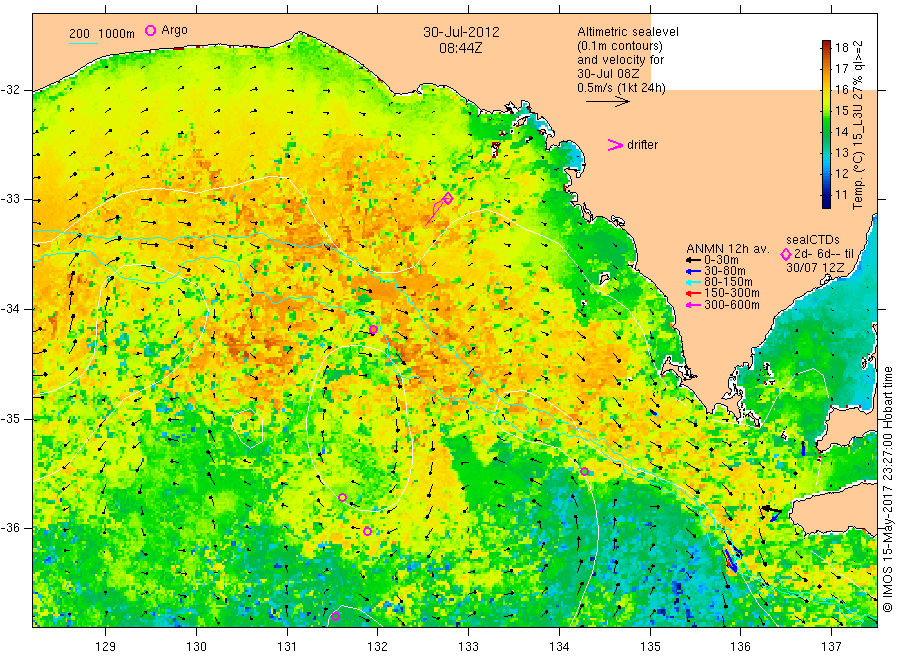The image size is (900, 660).
Task: Select the red 150-300m arrow in legend
Action: coord(693,293)
